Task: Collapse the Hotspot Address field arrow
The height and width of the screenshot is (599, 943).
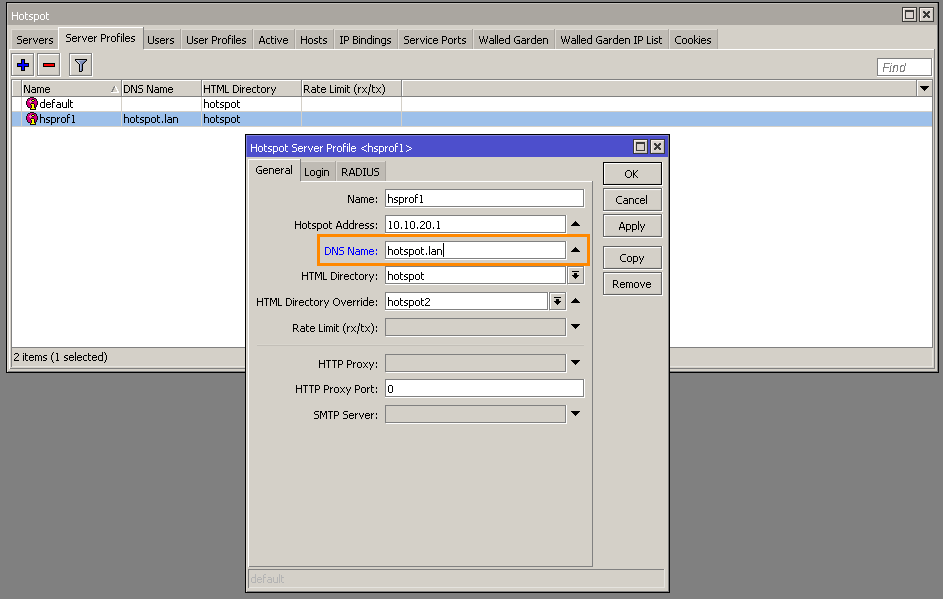Action: (x=576, y=224)
